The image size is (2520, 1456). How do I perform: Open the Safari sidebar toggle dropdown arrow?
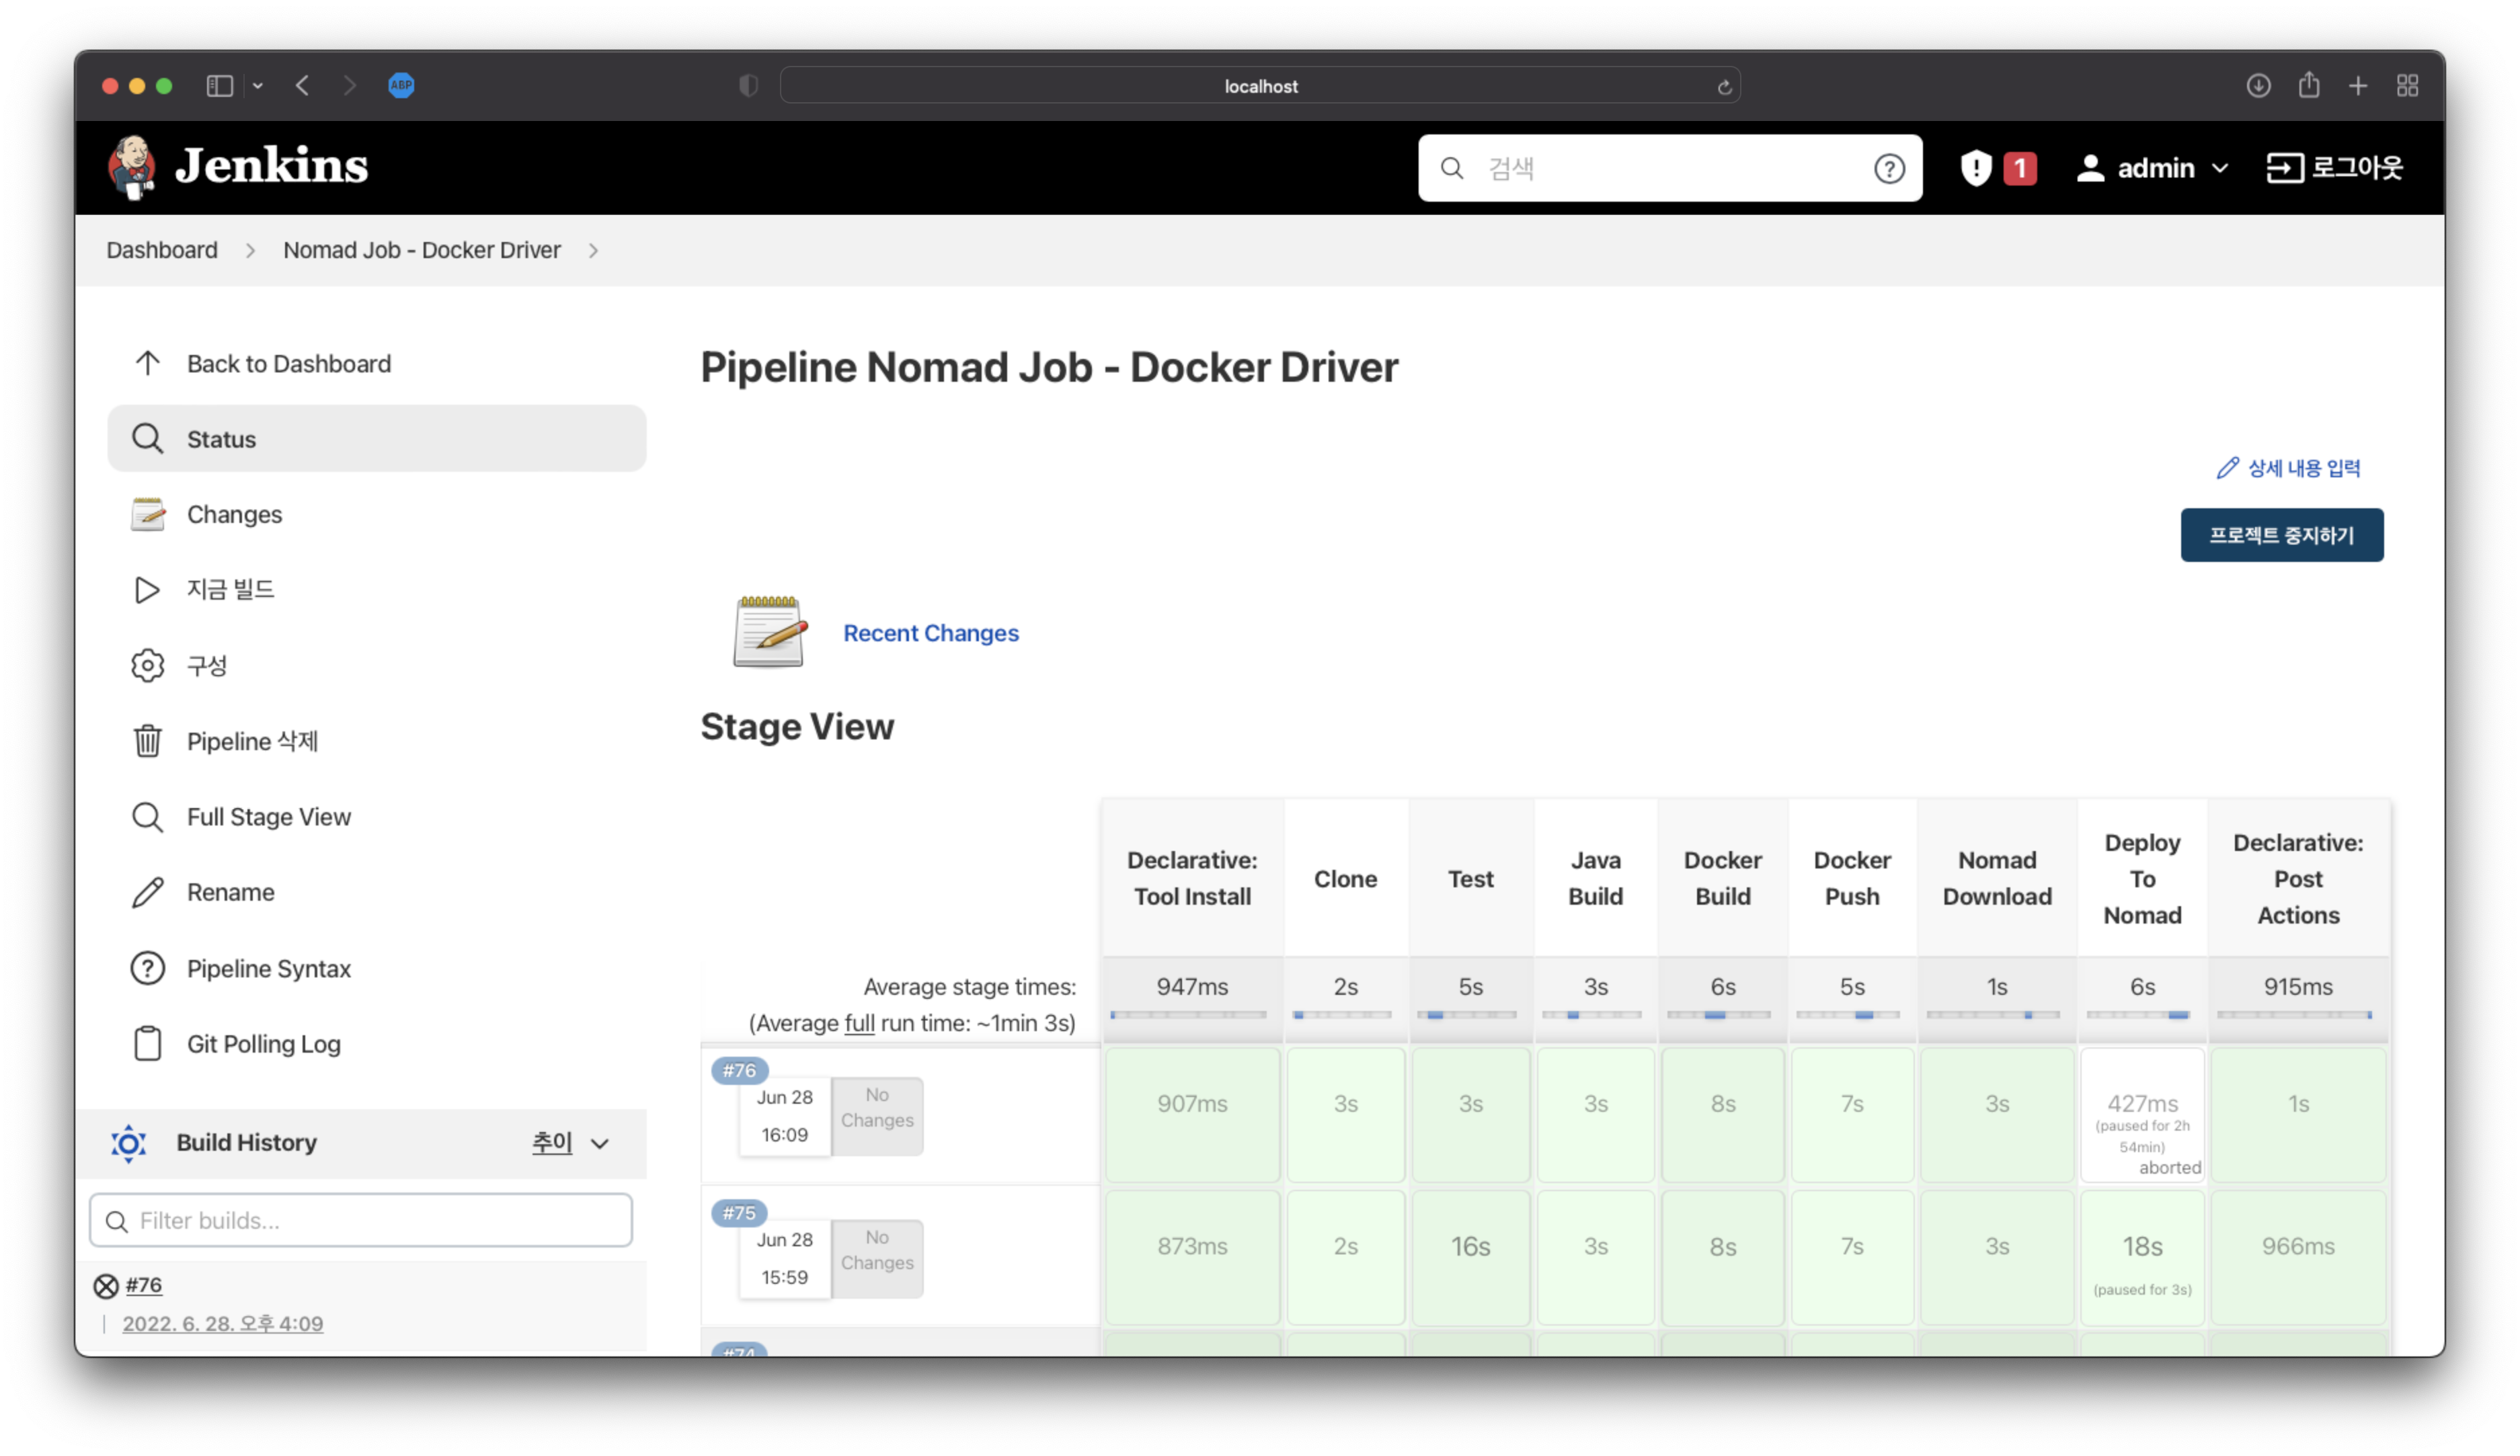[258, 86]
